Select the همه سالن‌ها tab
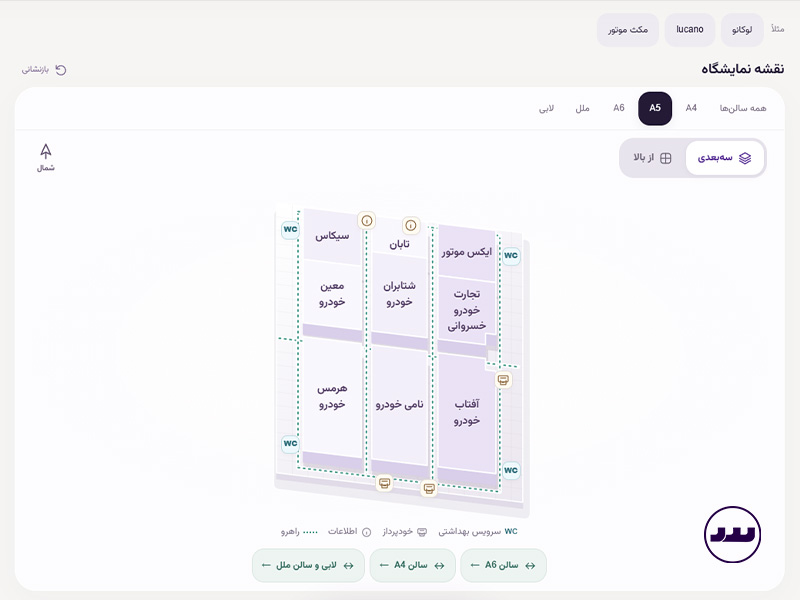This screenshot has width=800, height=600. [743, 108]
